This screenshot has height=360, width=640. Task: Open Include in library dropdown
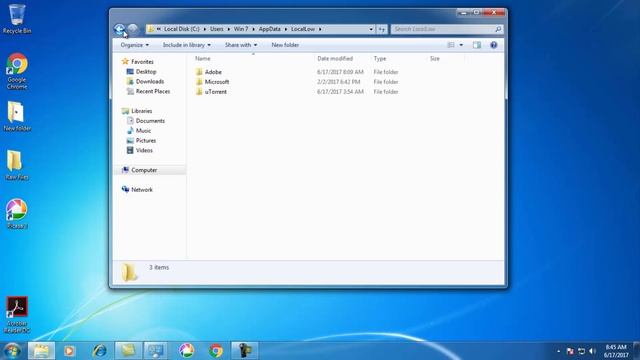[187, 45]
